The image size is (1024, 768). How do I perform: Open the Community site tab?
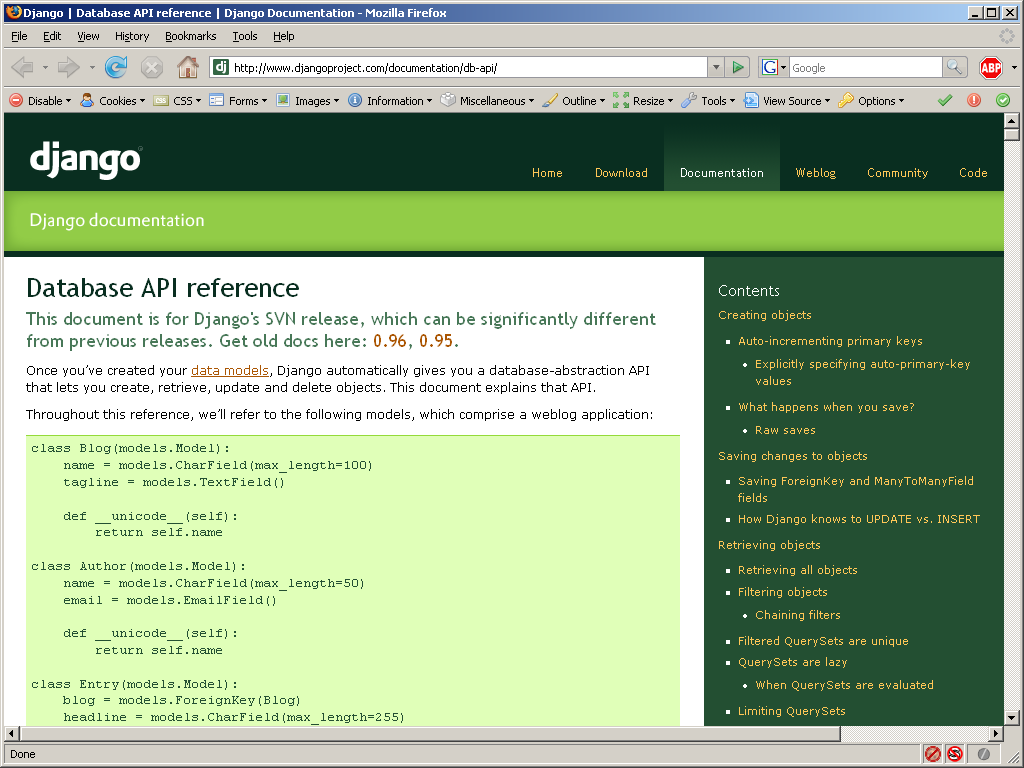[897, 172]
